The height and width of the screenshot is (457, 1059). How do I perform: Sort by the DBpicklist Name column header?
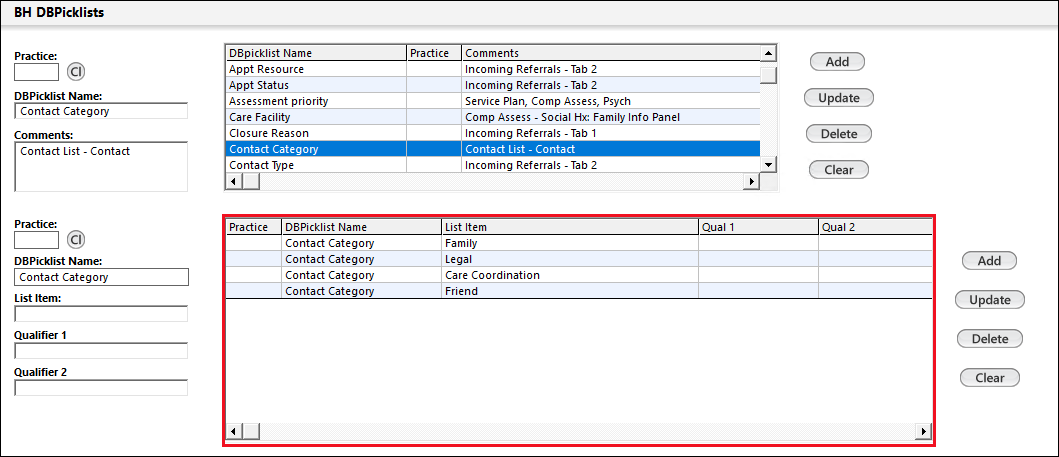click(x=315, y=53)
